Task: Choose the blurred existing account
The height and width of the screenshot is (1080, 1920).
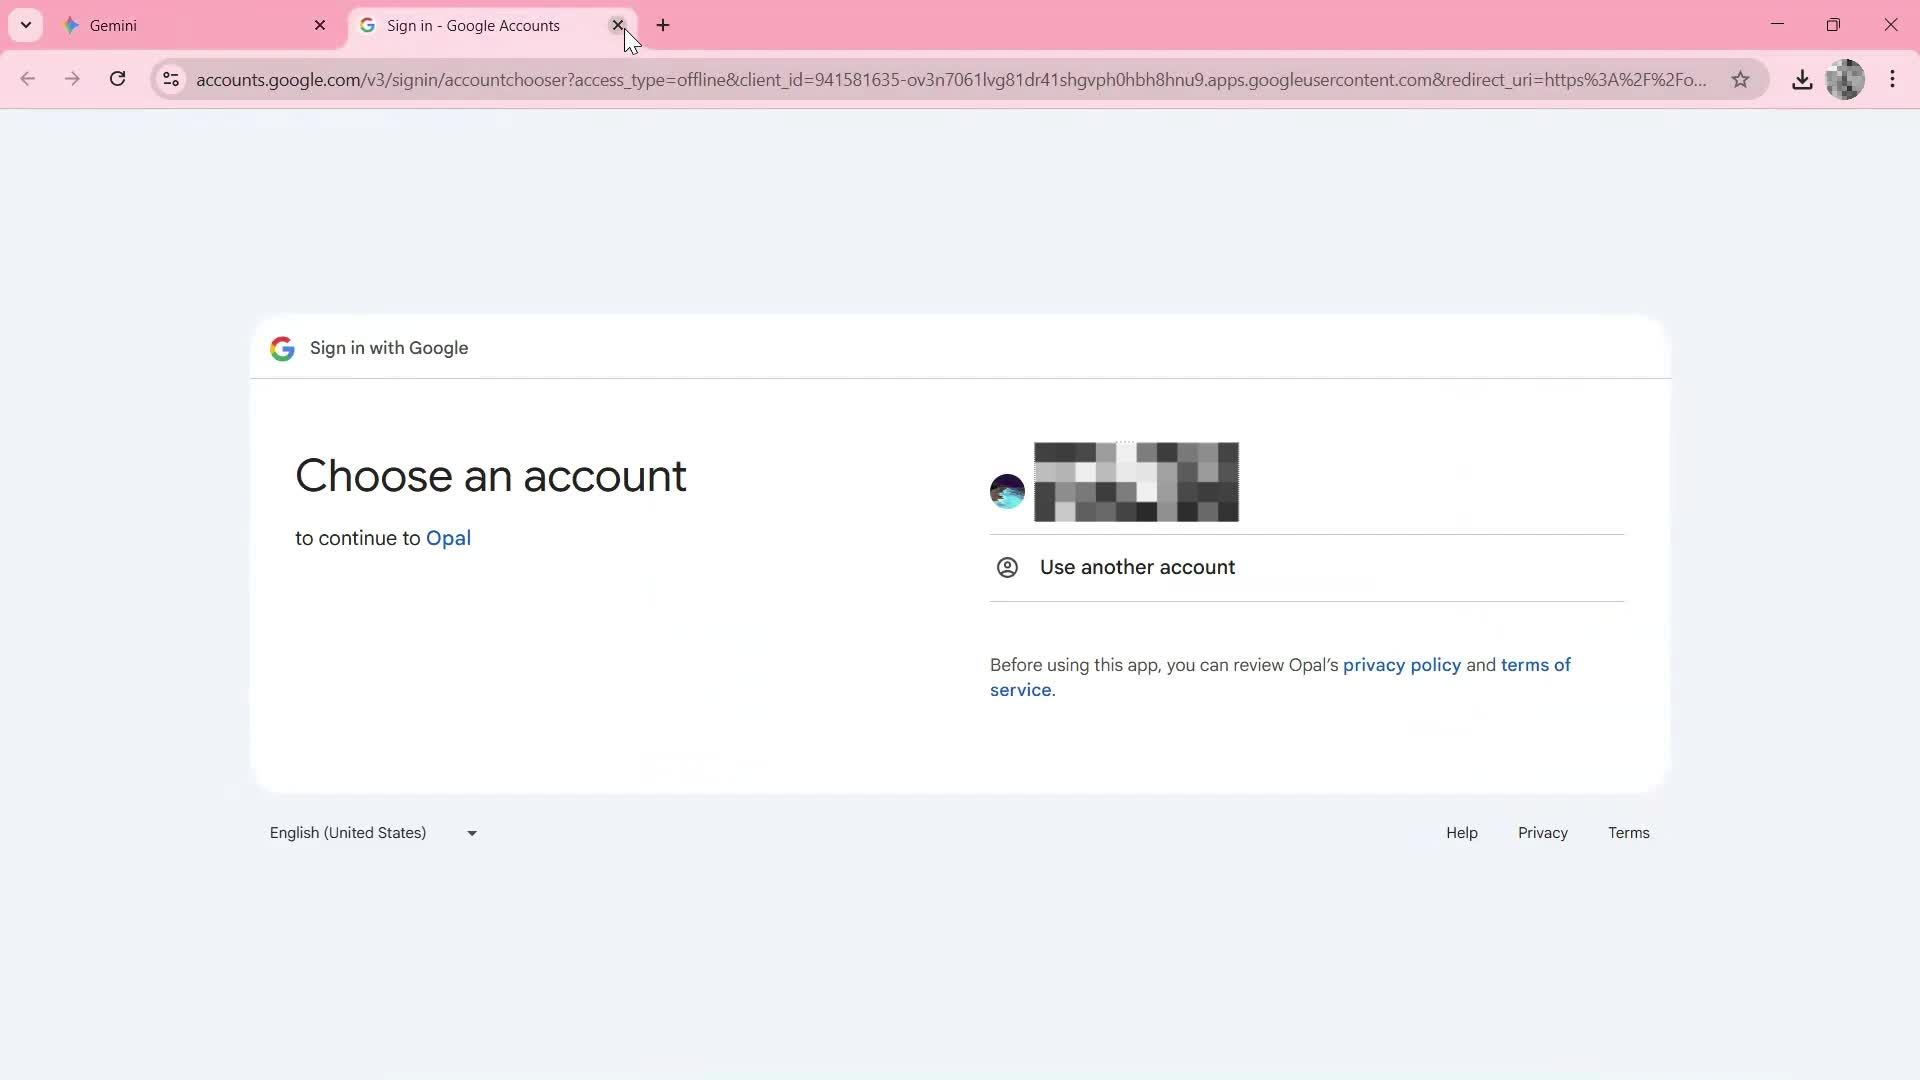Action: point(1136,483)
